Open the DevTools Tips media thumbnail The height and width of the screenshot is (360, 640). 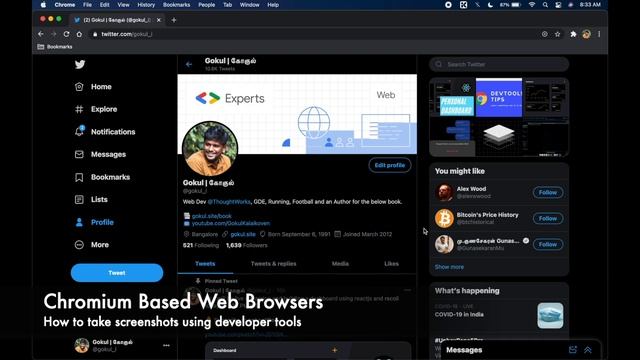[499, 97]
